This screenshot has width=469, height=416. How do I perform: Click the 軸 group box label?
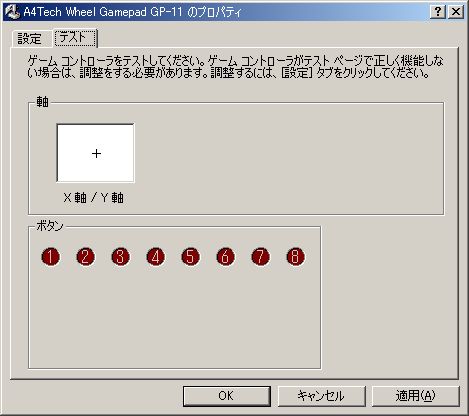(x=42, y=102)
